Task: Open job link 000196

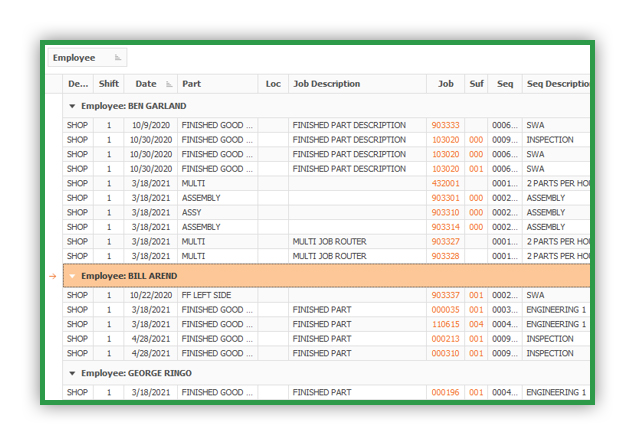Action: pos(445,392)
